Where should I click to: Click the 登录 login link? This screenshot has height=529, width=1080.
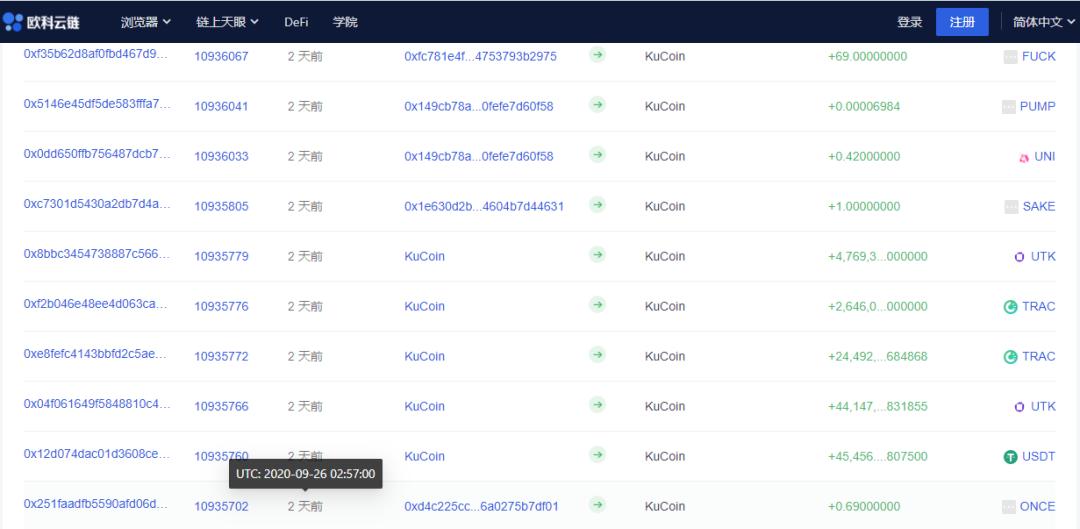coord(909,22)
